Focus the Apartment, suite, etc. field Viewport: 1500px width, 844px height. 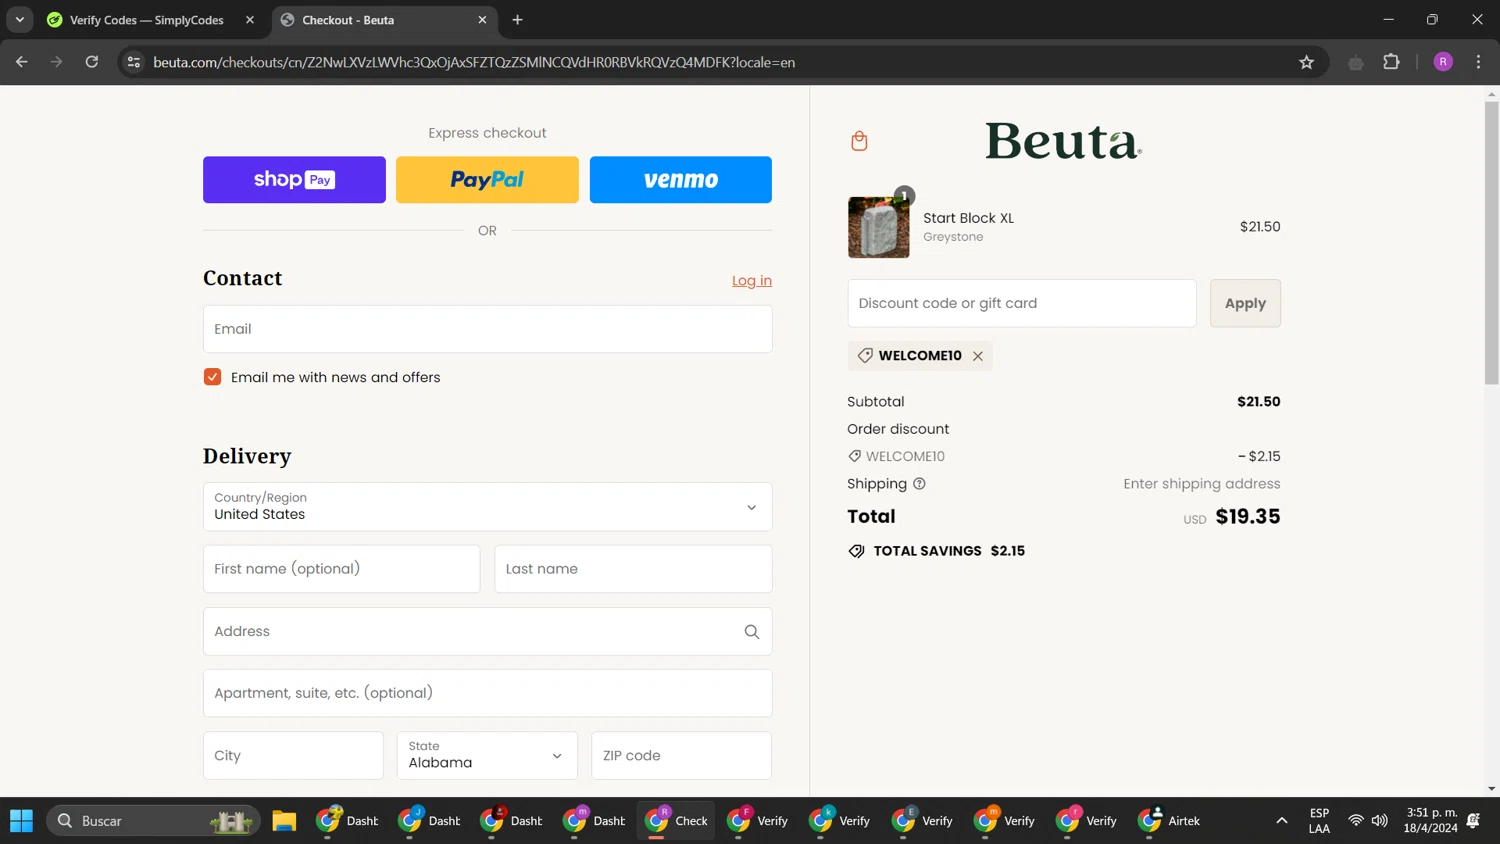pos(487,693)
